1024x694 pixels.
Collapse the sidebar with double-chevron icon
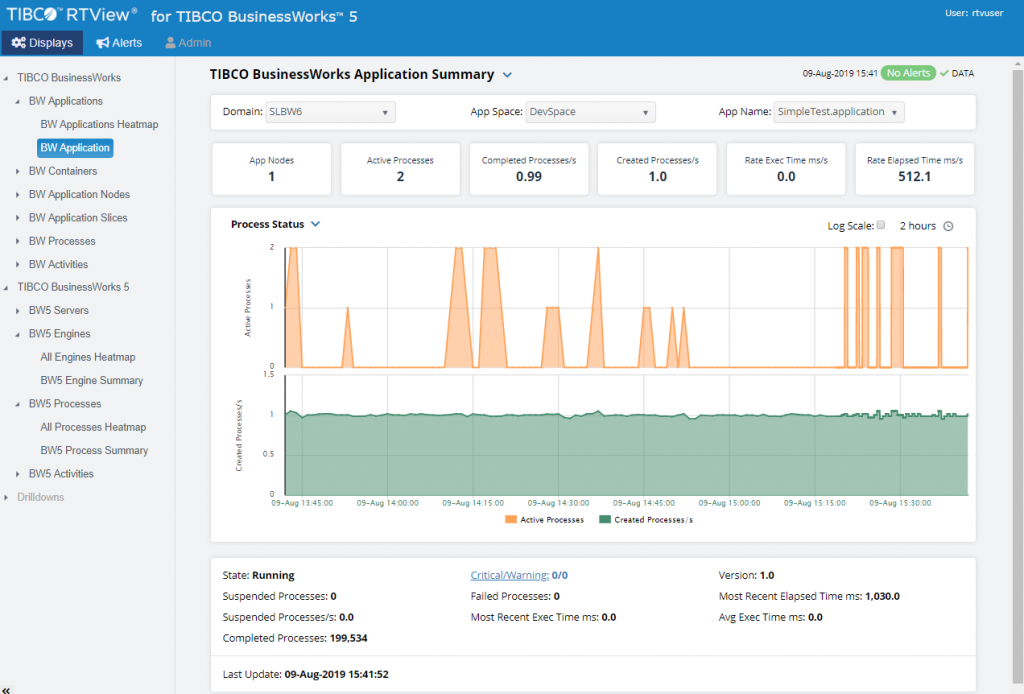coord(7,689)
